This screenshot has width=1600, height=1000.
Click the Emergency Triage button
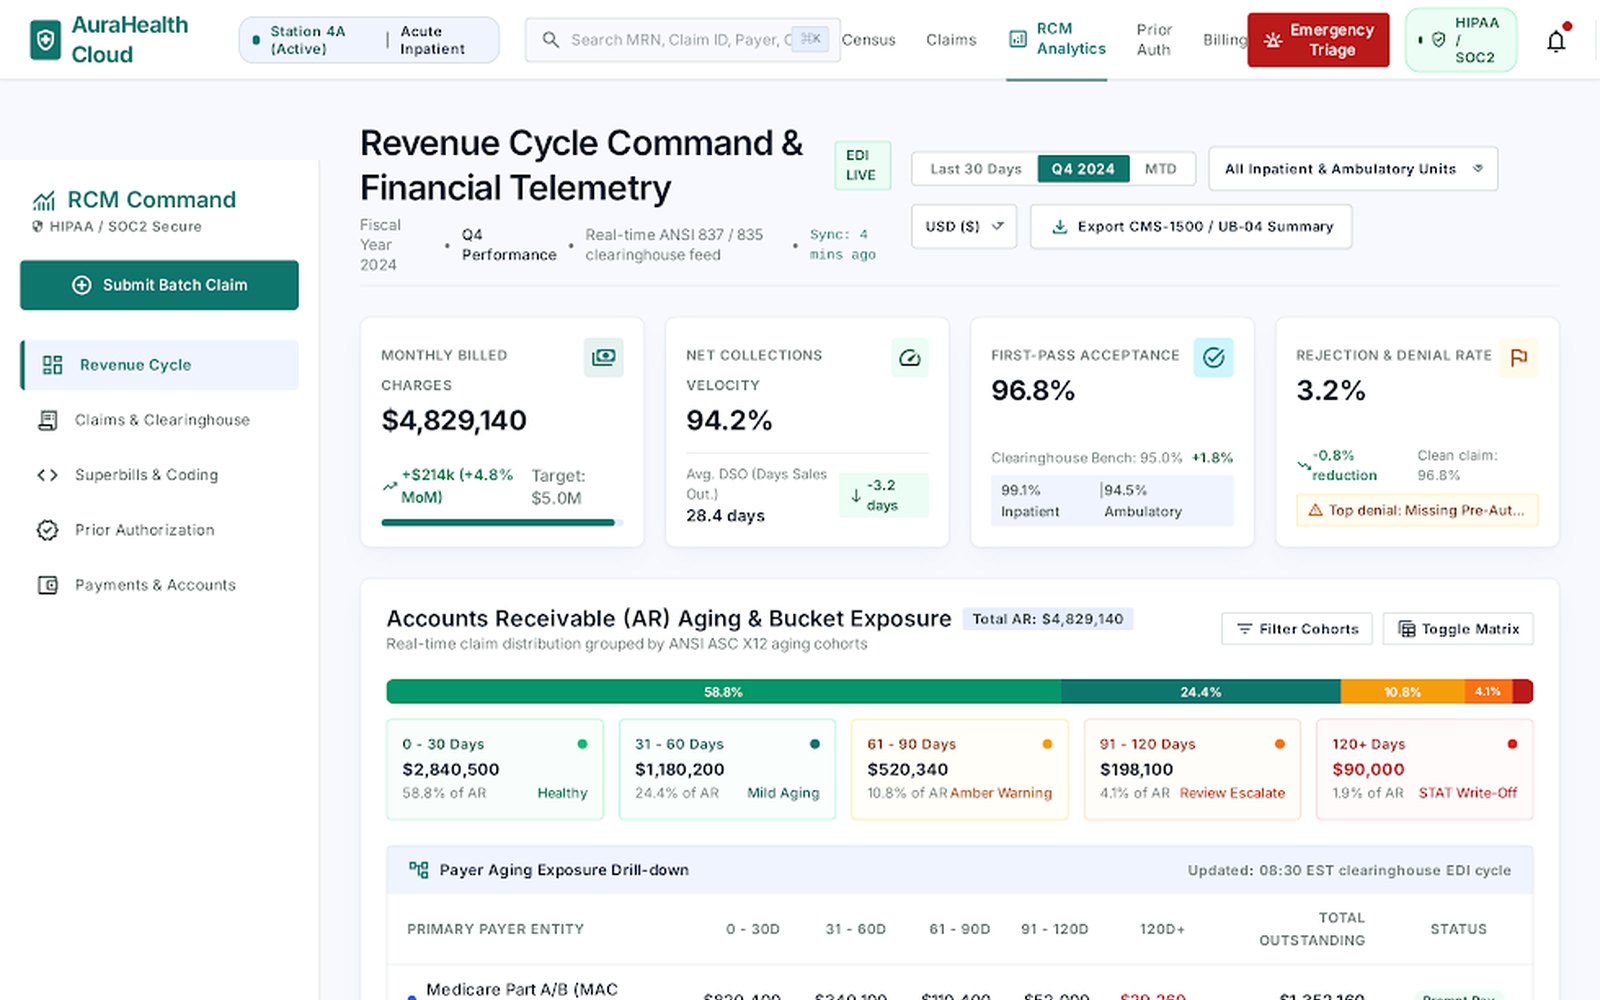coord(1318,40)
